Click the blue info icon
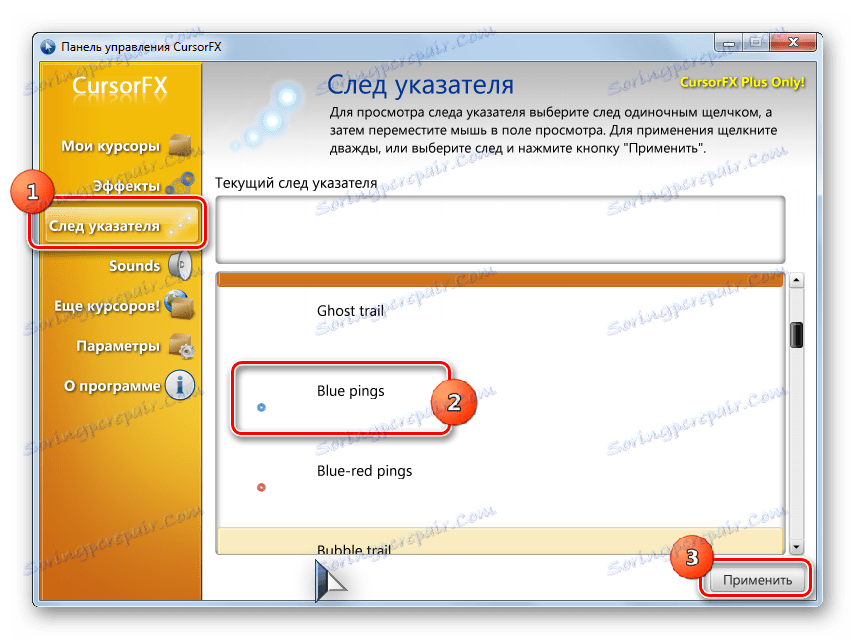Viewport: 856px width, 640px height. (180, 385)
